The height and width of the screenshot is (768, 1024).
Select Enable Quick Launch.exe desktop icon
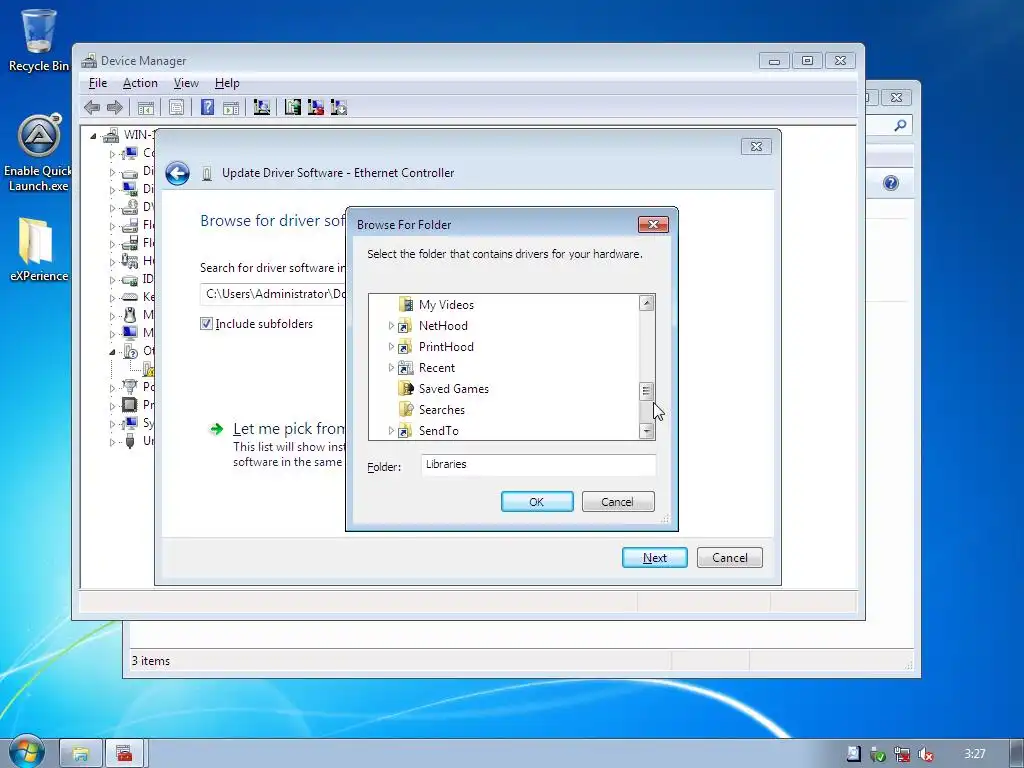click(x=39, y=153)
